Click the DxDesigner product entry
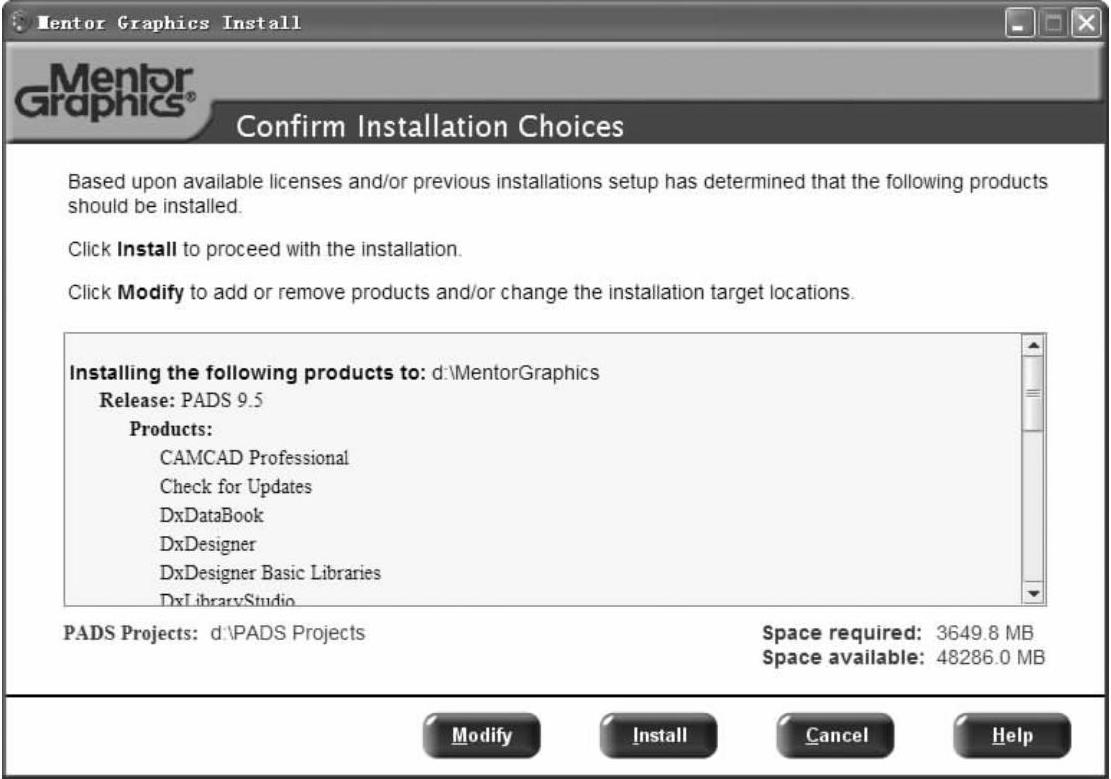Screen dimensions: 1111x779 point(208,545)
